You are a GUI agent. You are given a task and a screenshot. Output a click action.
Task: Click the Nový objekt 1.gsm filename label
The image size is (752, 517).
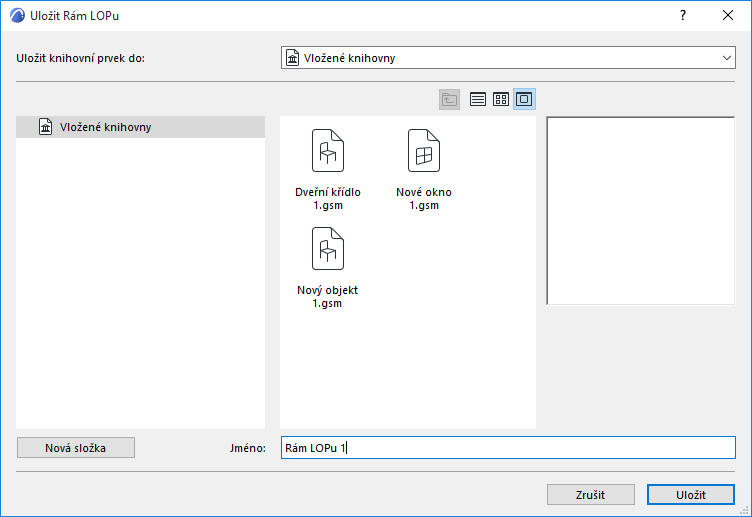click(328, 296)
